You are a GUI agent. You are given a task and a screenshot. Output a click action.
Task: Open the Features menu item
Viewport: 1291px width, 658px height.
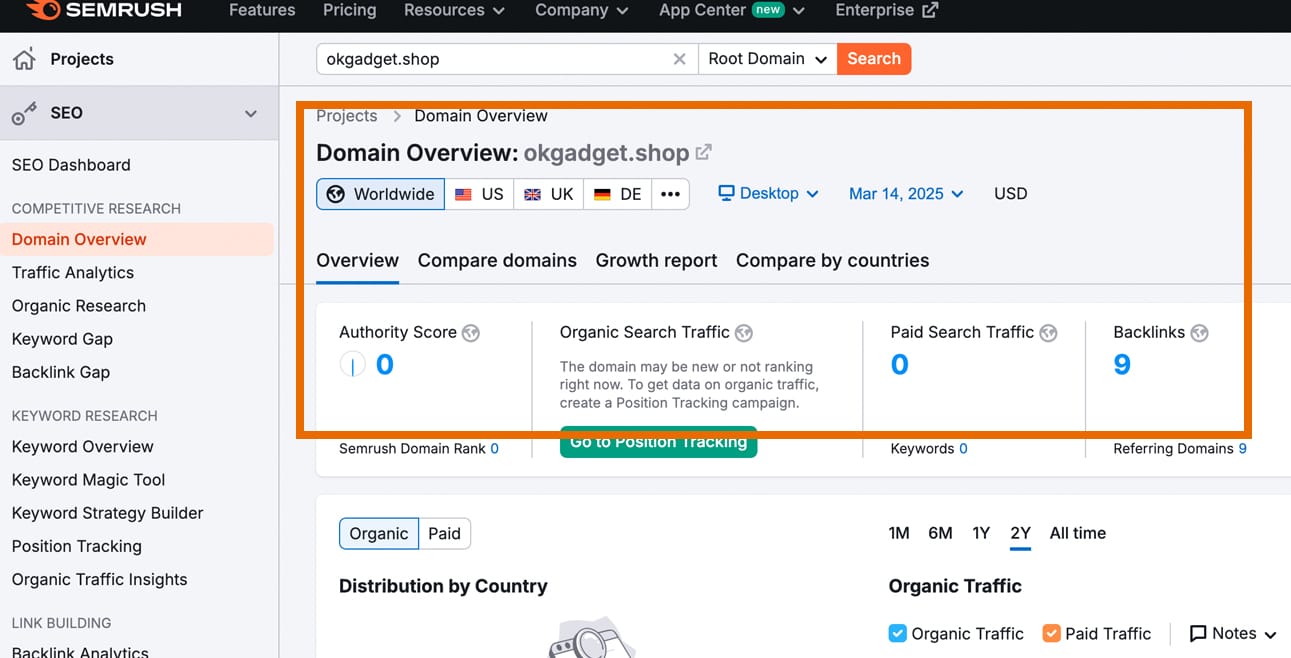(262, 10)
